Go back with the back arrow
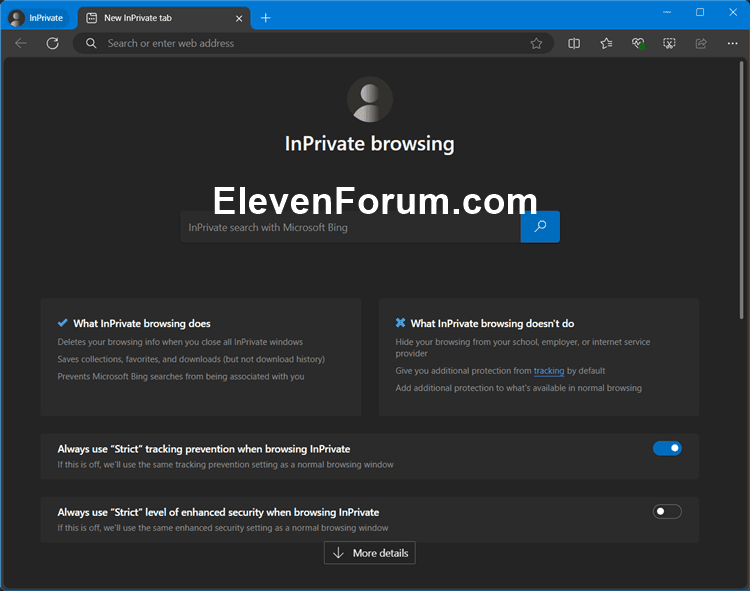Screen dimensions: 750x591 click(x=21, y=44)
